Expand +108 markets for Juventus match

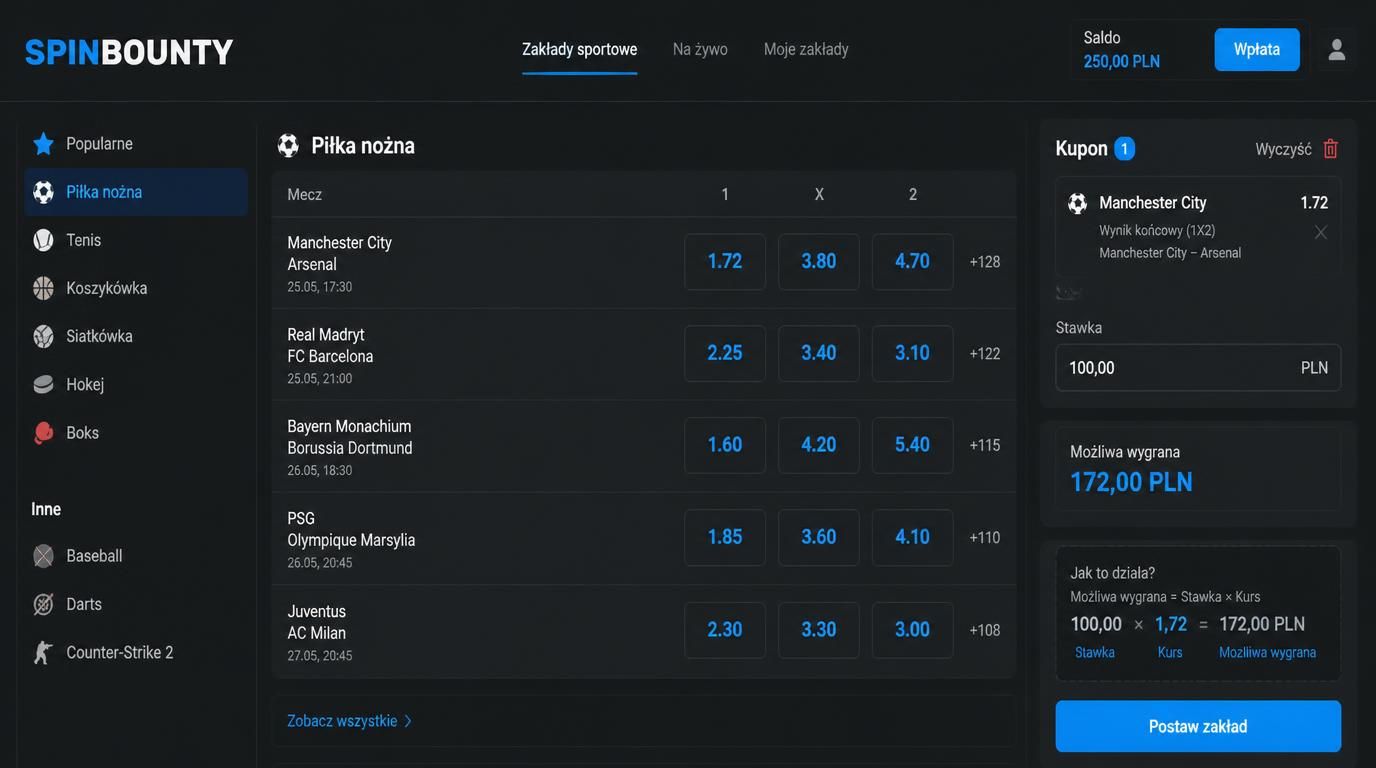click(985, 631)
